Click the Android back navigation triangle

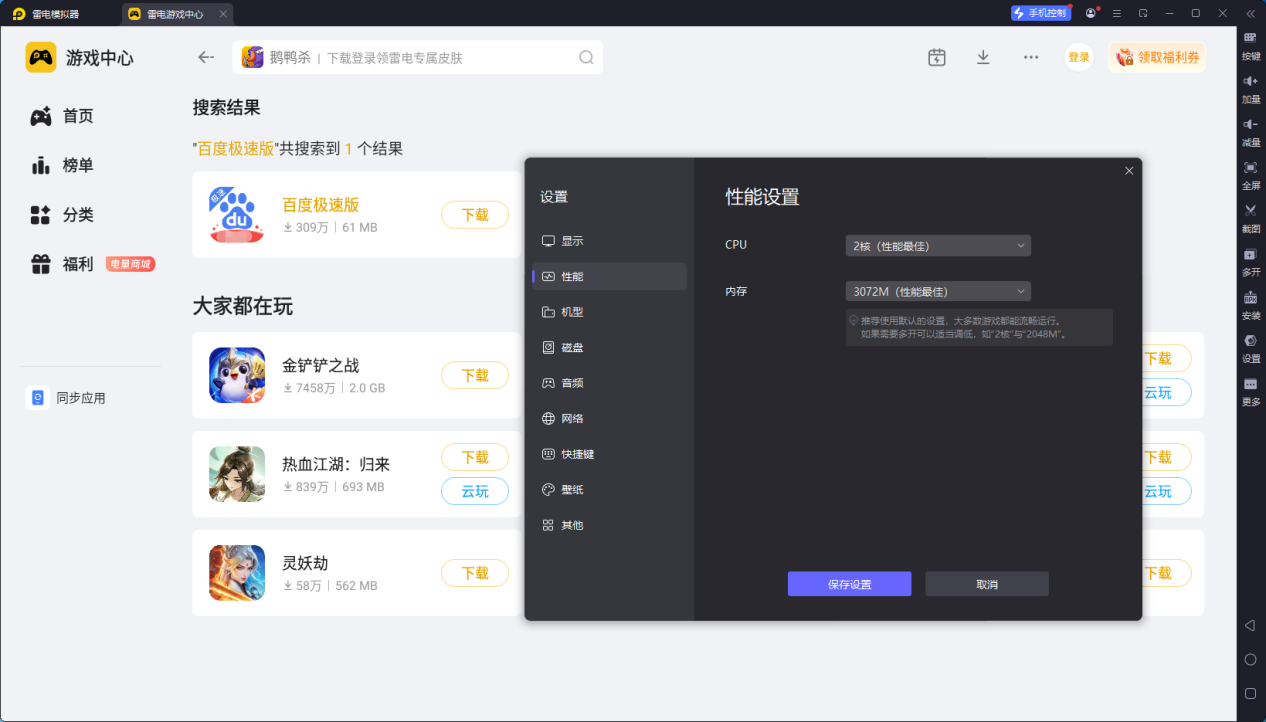click(x=1251, y=624)
